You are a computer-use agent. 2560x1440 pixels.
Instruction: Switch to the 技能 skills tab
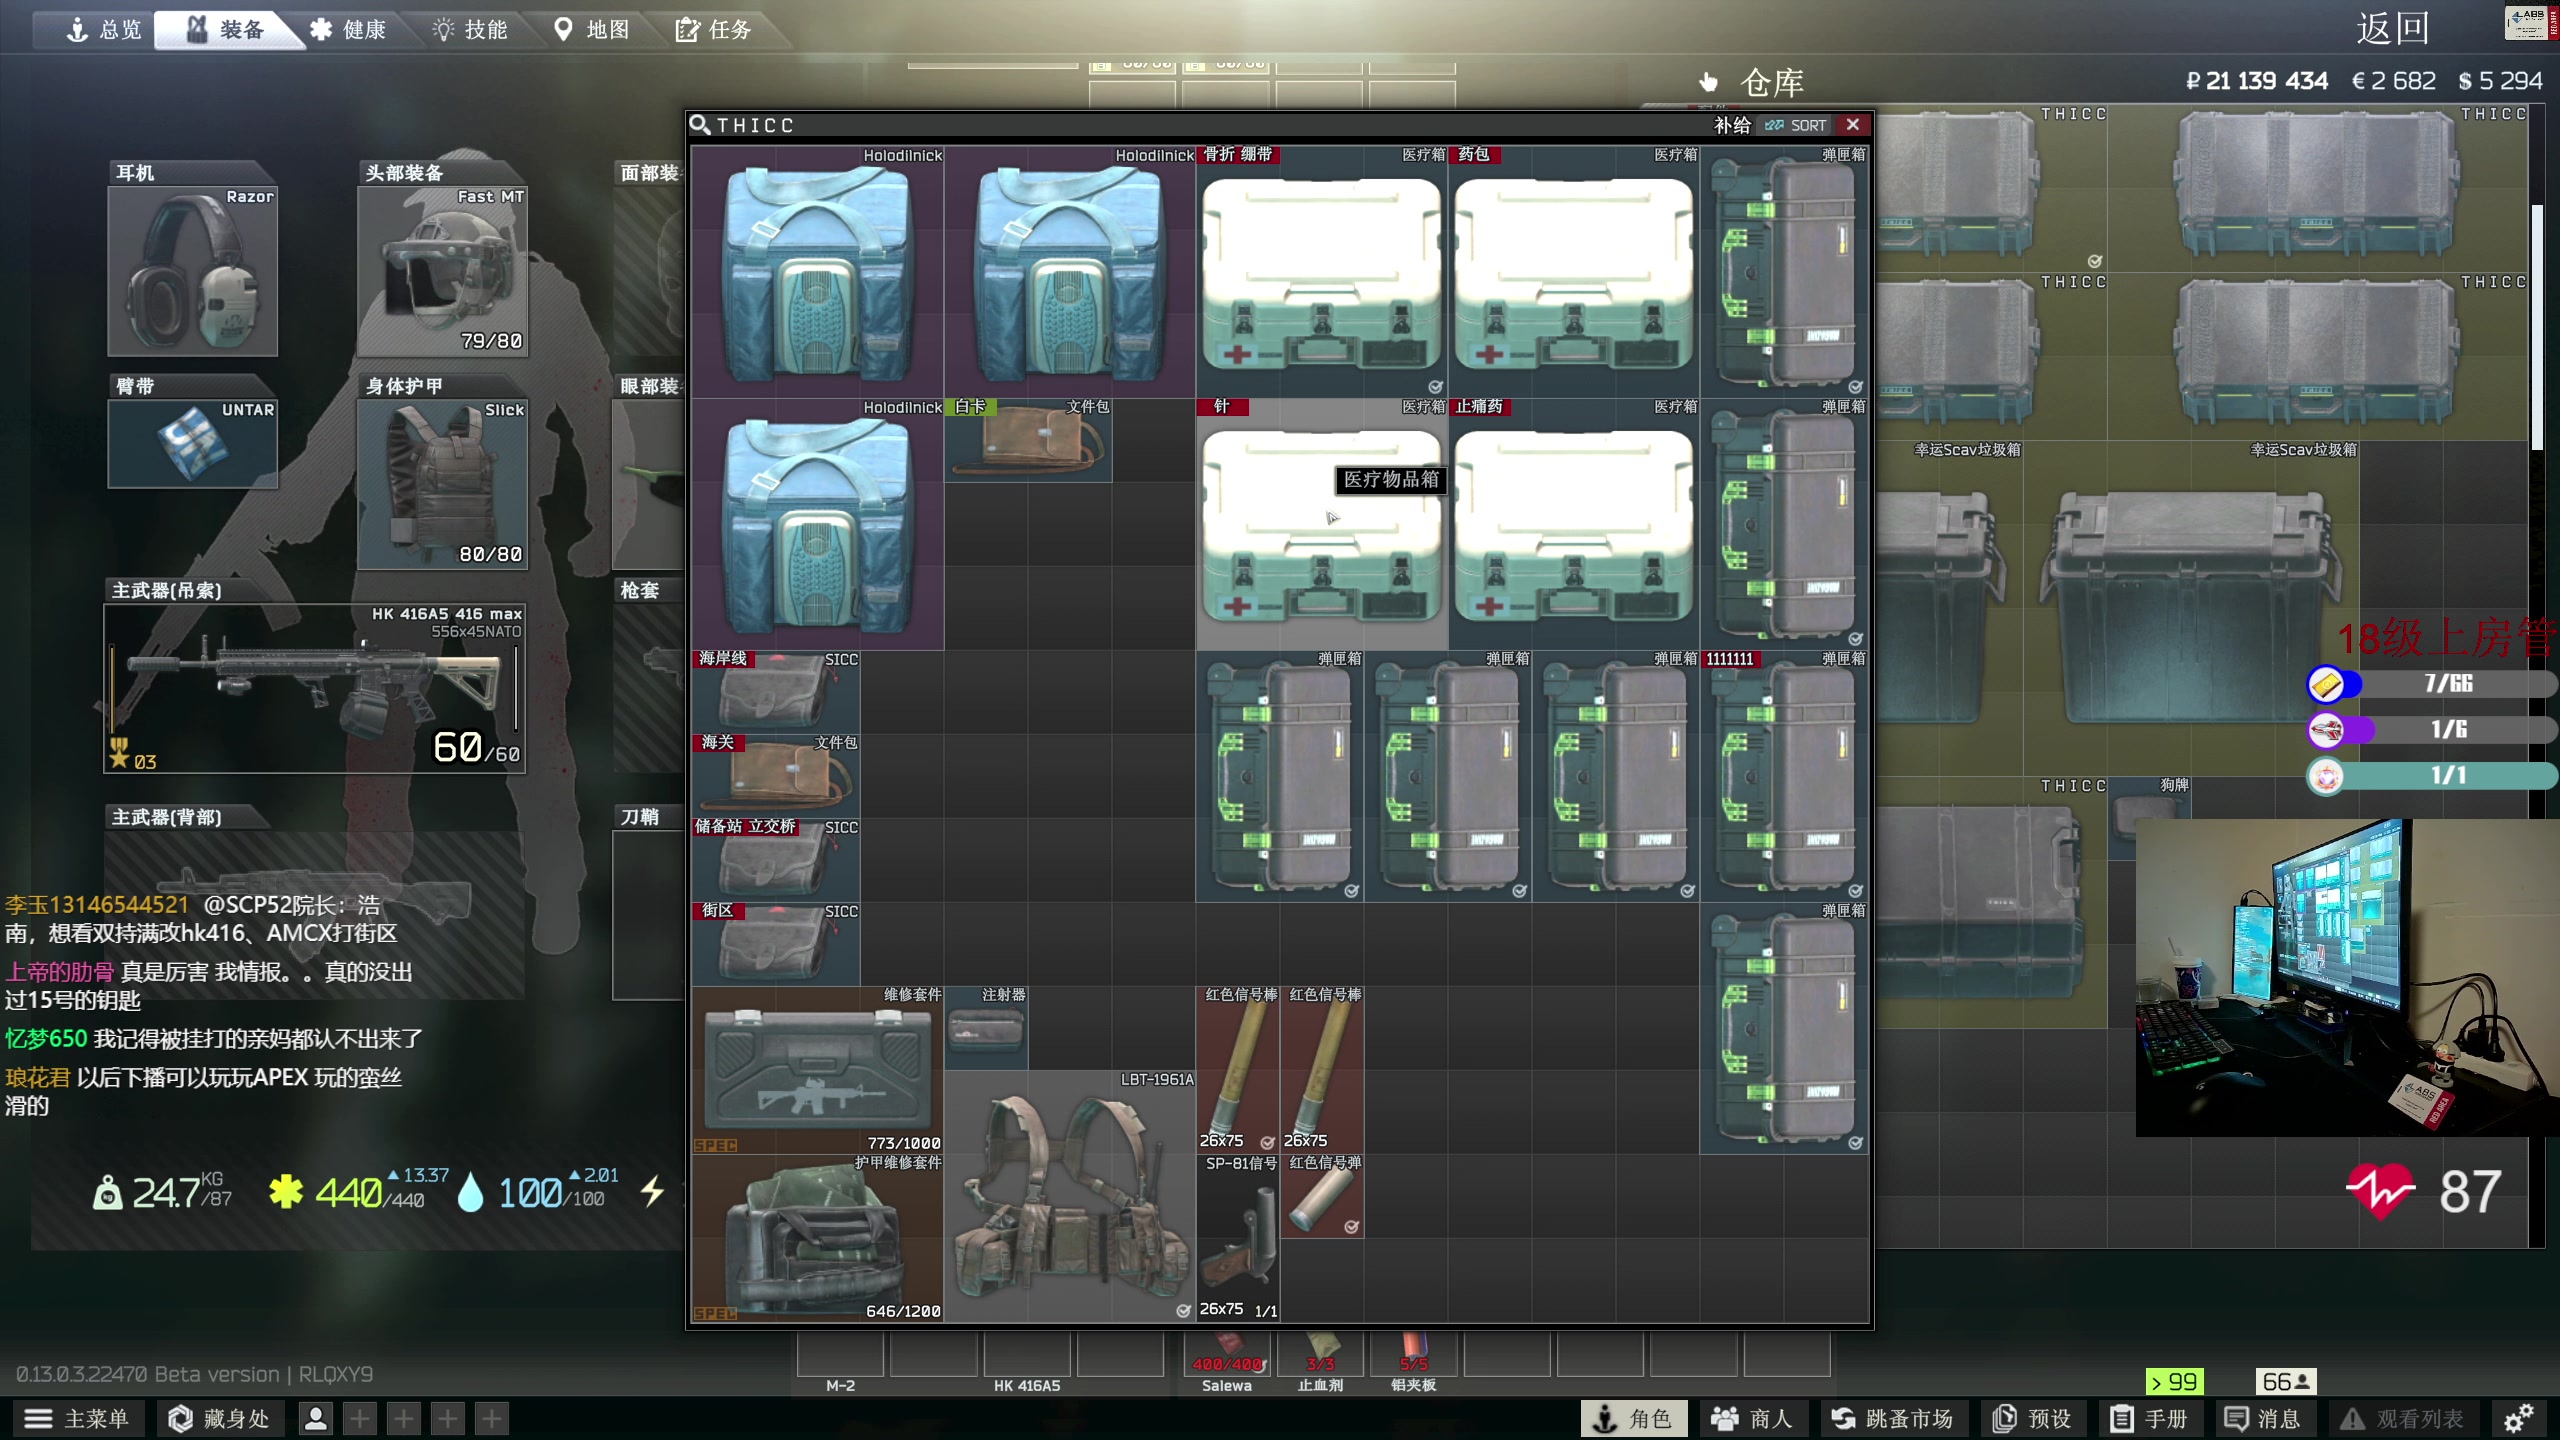[470, 29]
